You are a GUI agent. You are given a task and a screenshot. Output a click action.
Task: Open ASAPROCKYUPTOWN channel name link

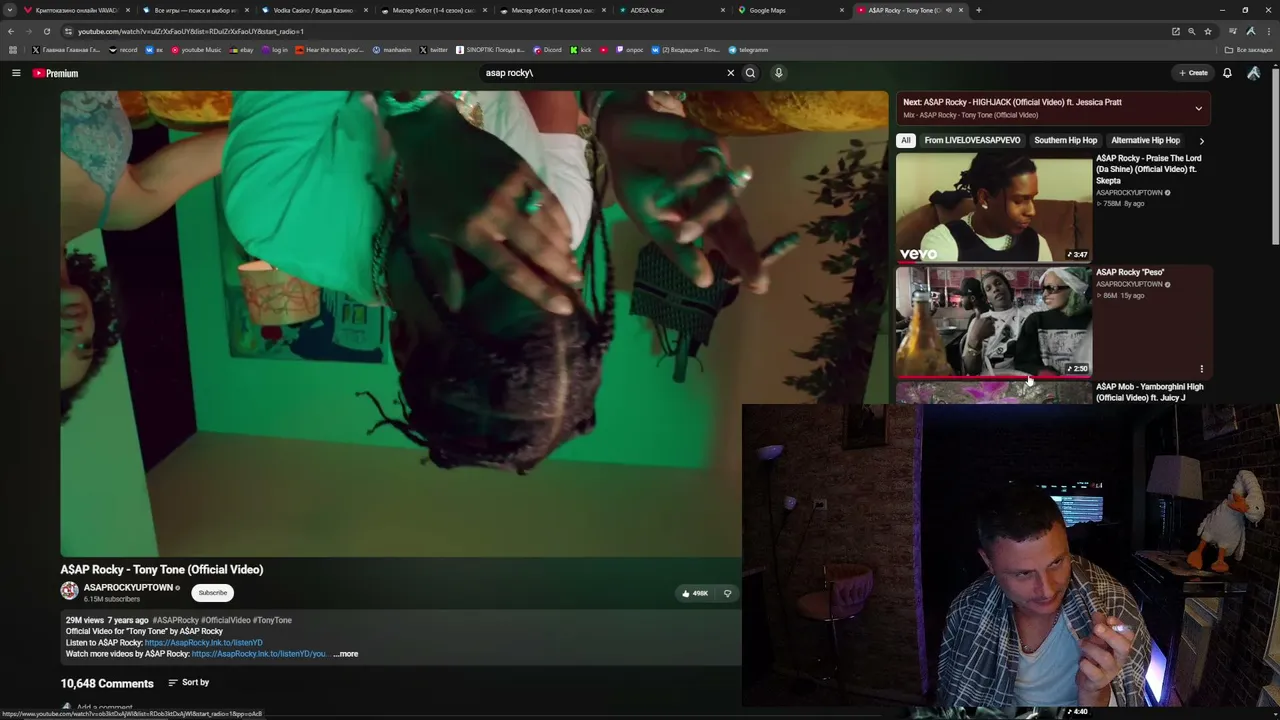click(128, 588)
